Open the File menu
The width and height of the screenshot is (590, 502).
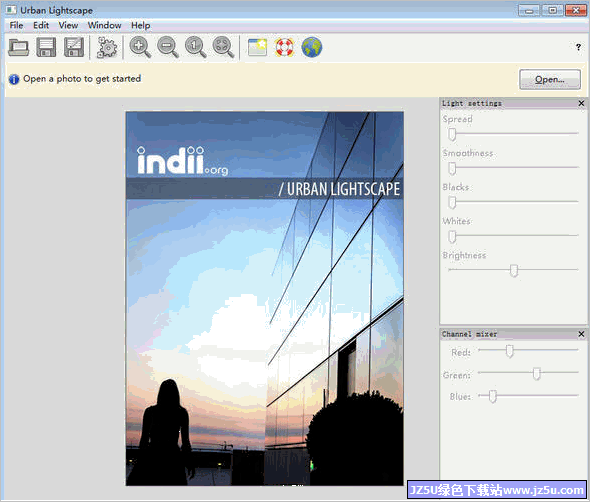coord(16,25)
